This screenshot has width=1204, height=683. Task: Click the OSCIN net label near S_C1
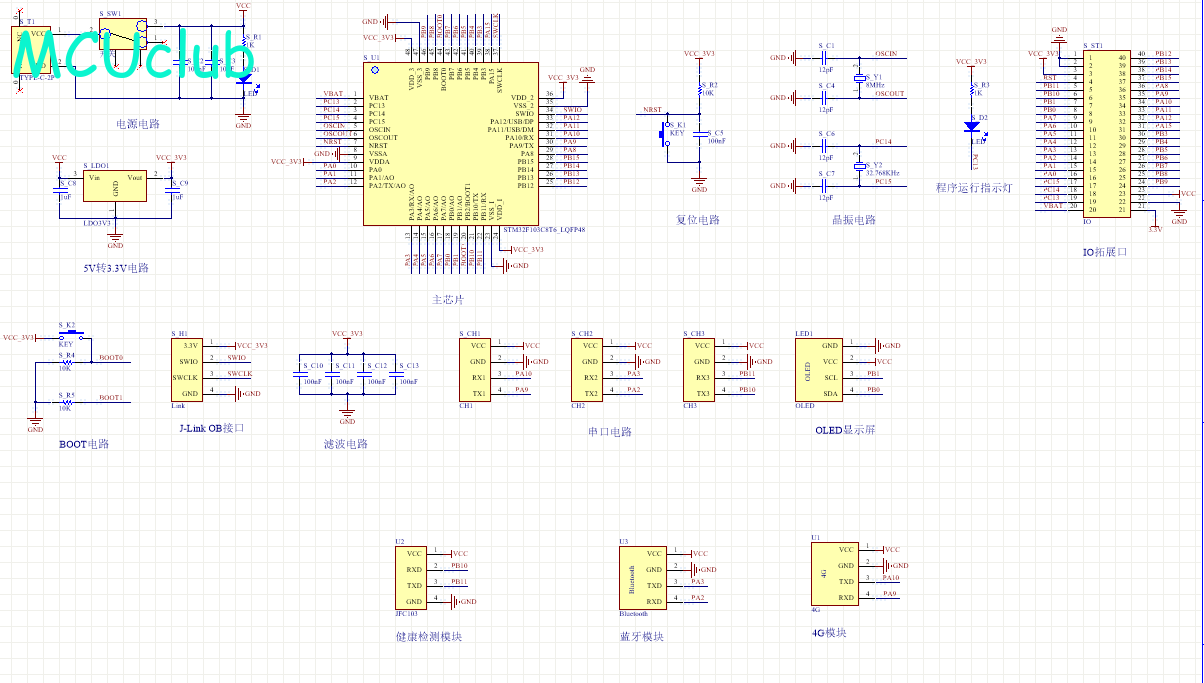point(885,53)
